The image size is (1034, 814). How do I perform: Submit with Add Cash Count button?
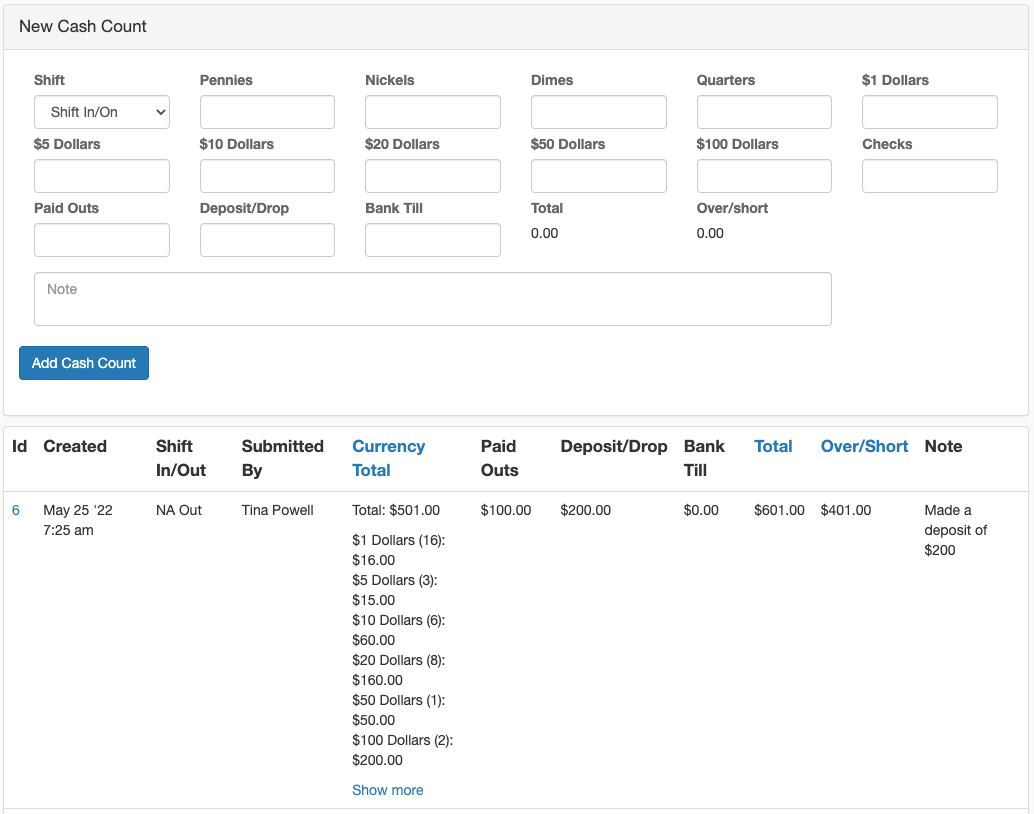[x=84, y=363]
